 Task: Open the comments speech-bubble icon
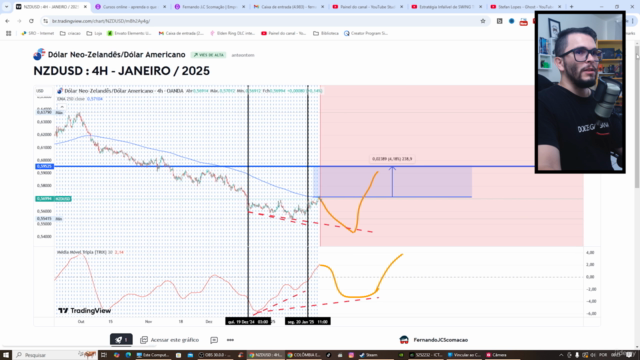coord(214,340)
